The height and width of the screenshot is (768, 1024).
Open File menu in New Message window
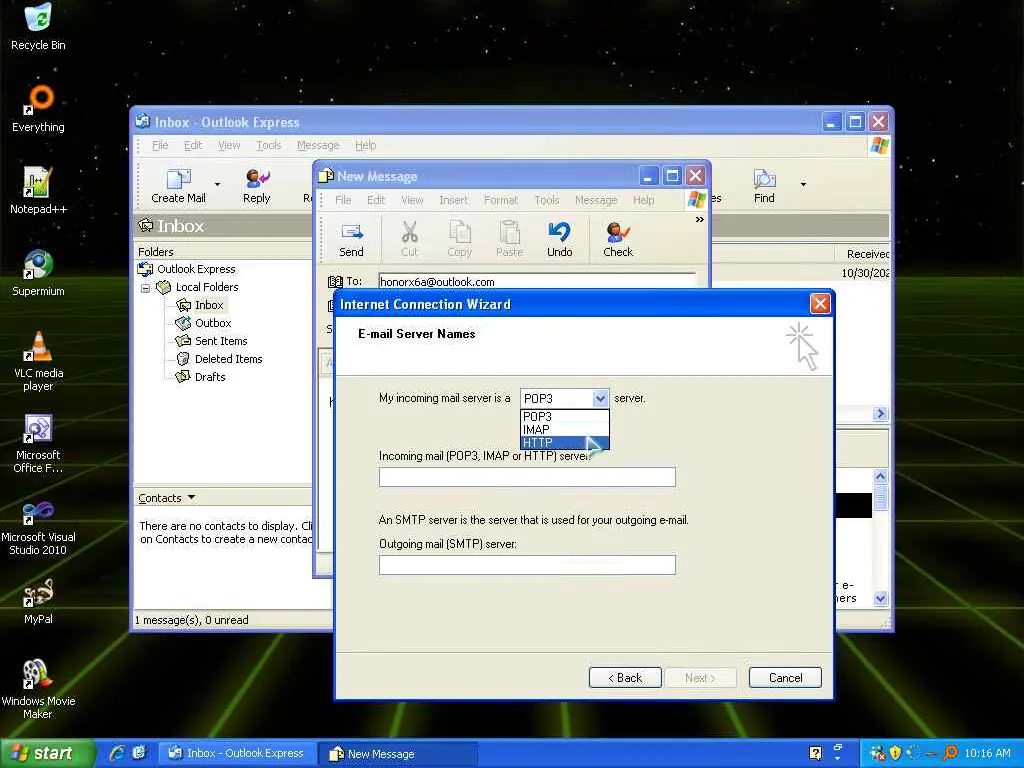[343, 200]
